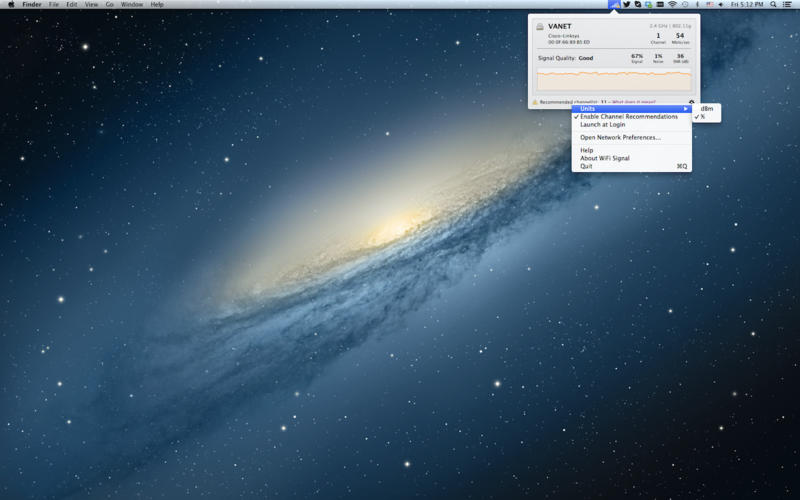The height and width of the screenshot is (500, 800).
Task: Click the WiFi Signal menu bar icon
Action: [614, 4]
